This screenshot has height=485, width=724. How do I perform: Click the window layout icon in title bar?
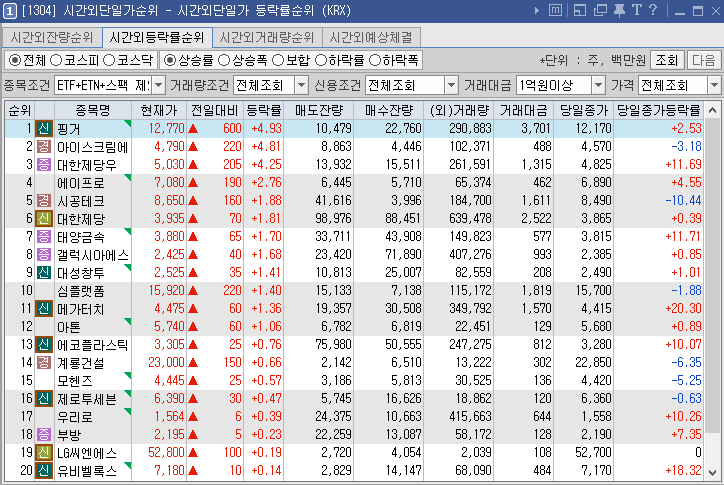tap(579, 10)
